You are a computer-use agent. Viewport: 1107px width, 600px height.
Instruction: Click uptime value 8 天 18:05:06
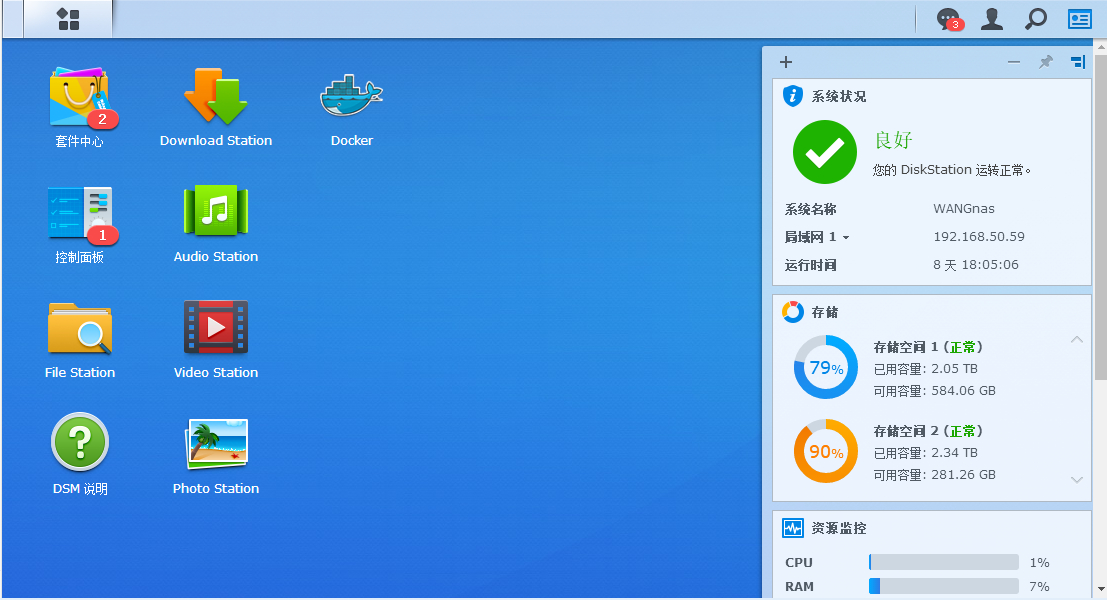pos(976,265)
